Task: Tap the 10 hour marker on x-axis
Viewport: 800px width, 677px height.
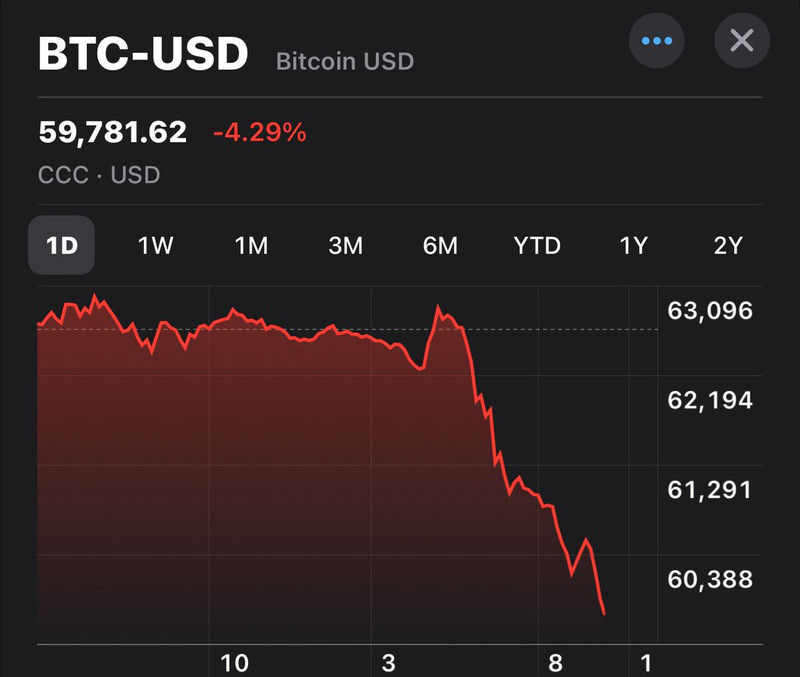Action: 234,663
